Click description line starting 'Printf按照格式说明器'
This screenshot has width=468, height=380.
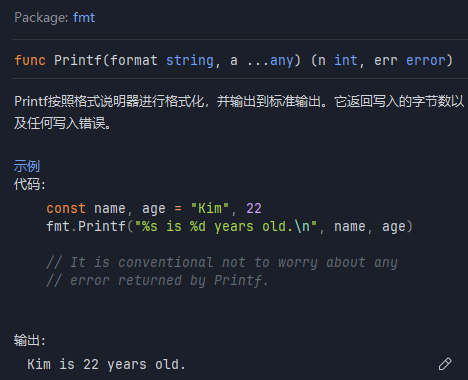239,101
